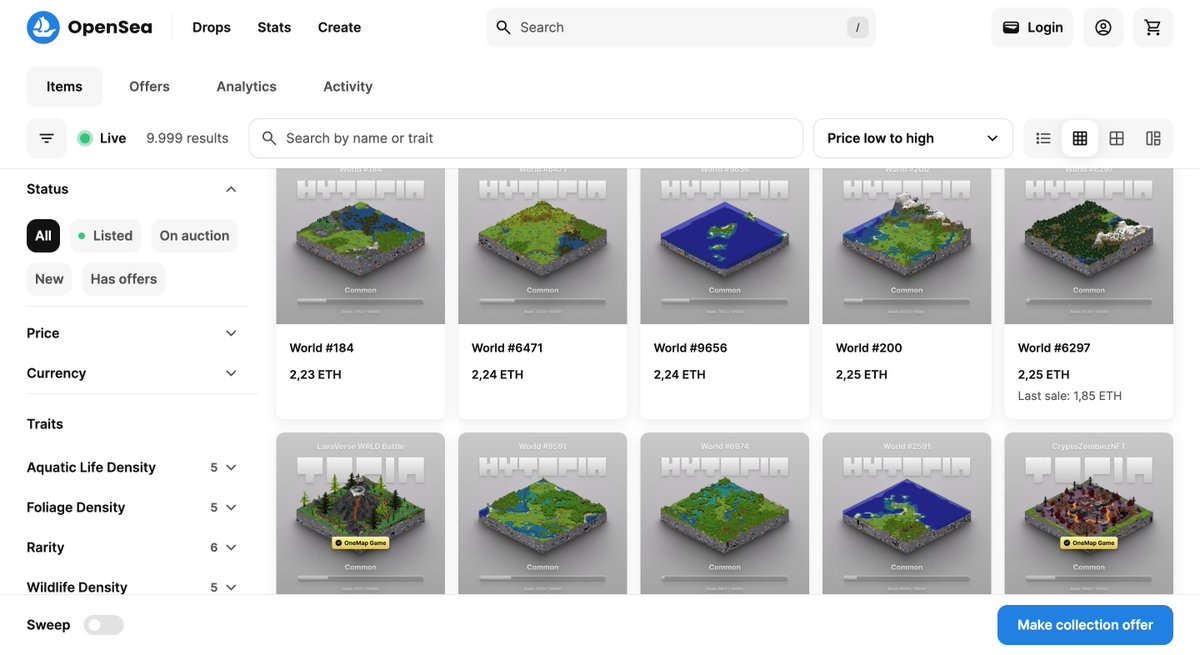Image resolution: width=1200 pixels, height=655 pixels.
Task: Click Search by name or trait field
Action: [x=526, y=138]
